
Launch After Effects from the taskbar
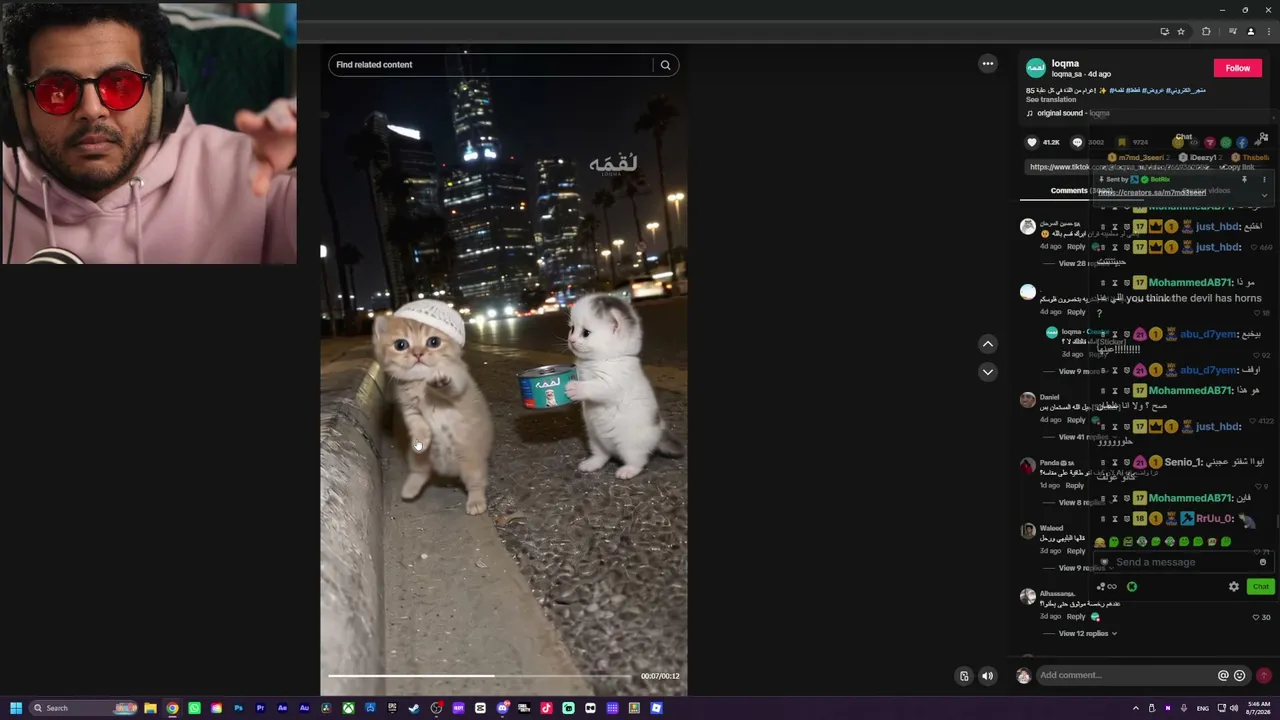(282, 708)
